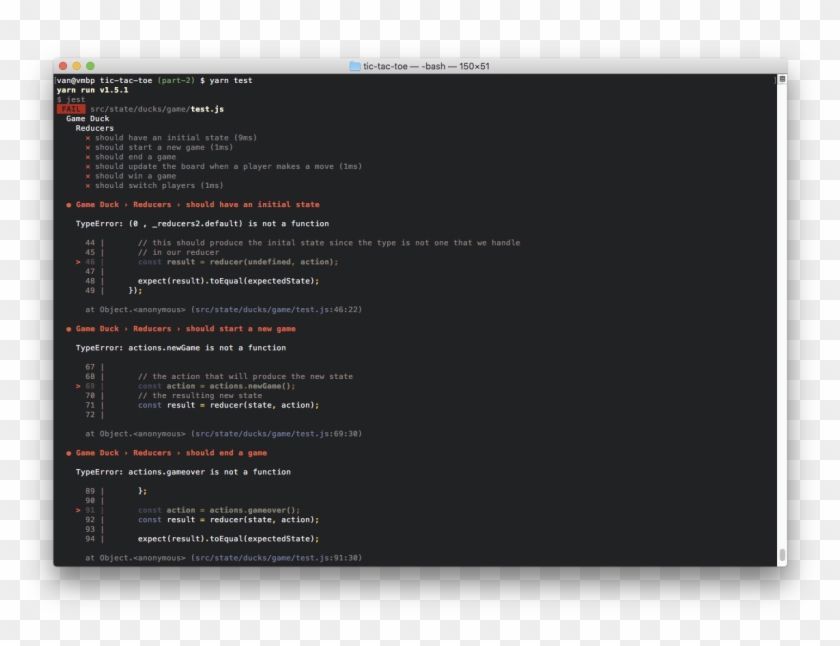Click the × beside "should have an initial state"
Viewport: 840px width, 646px height.
(88, 138)
